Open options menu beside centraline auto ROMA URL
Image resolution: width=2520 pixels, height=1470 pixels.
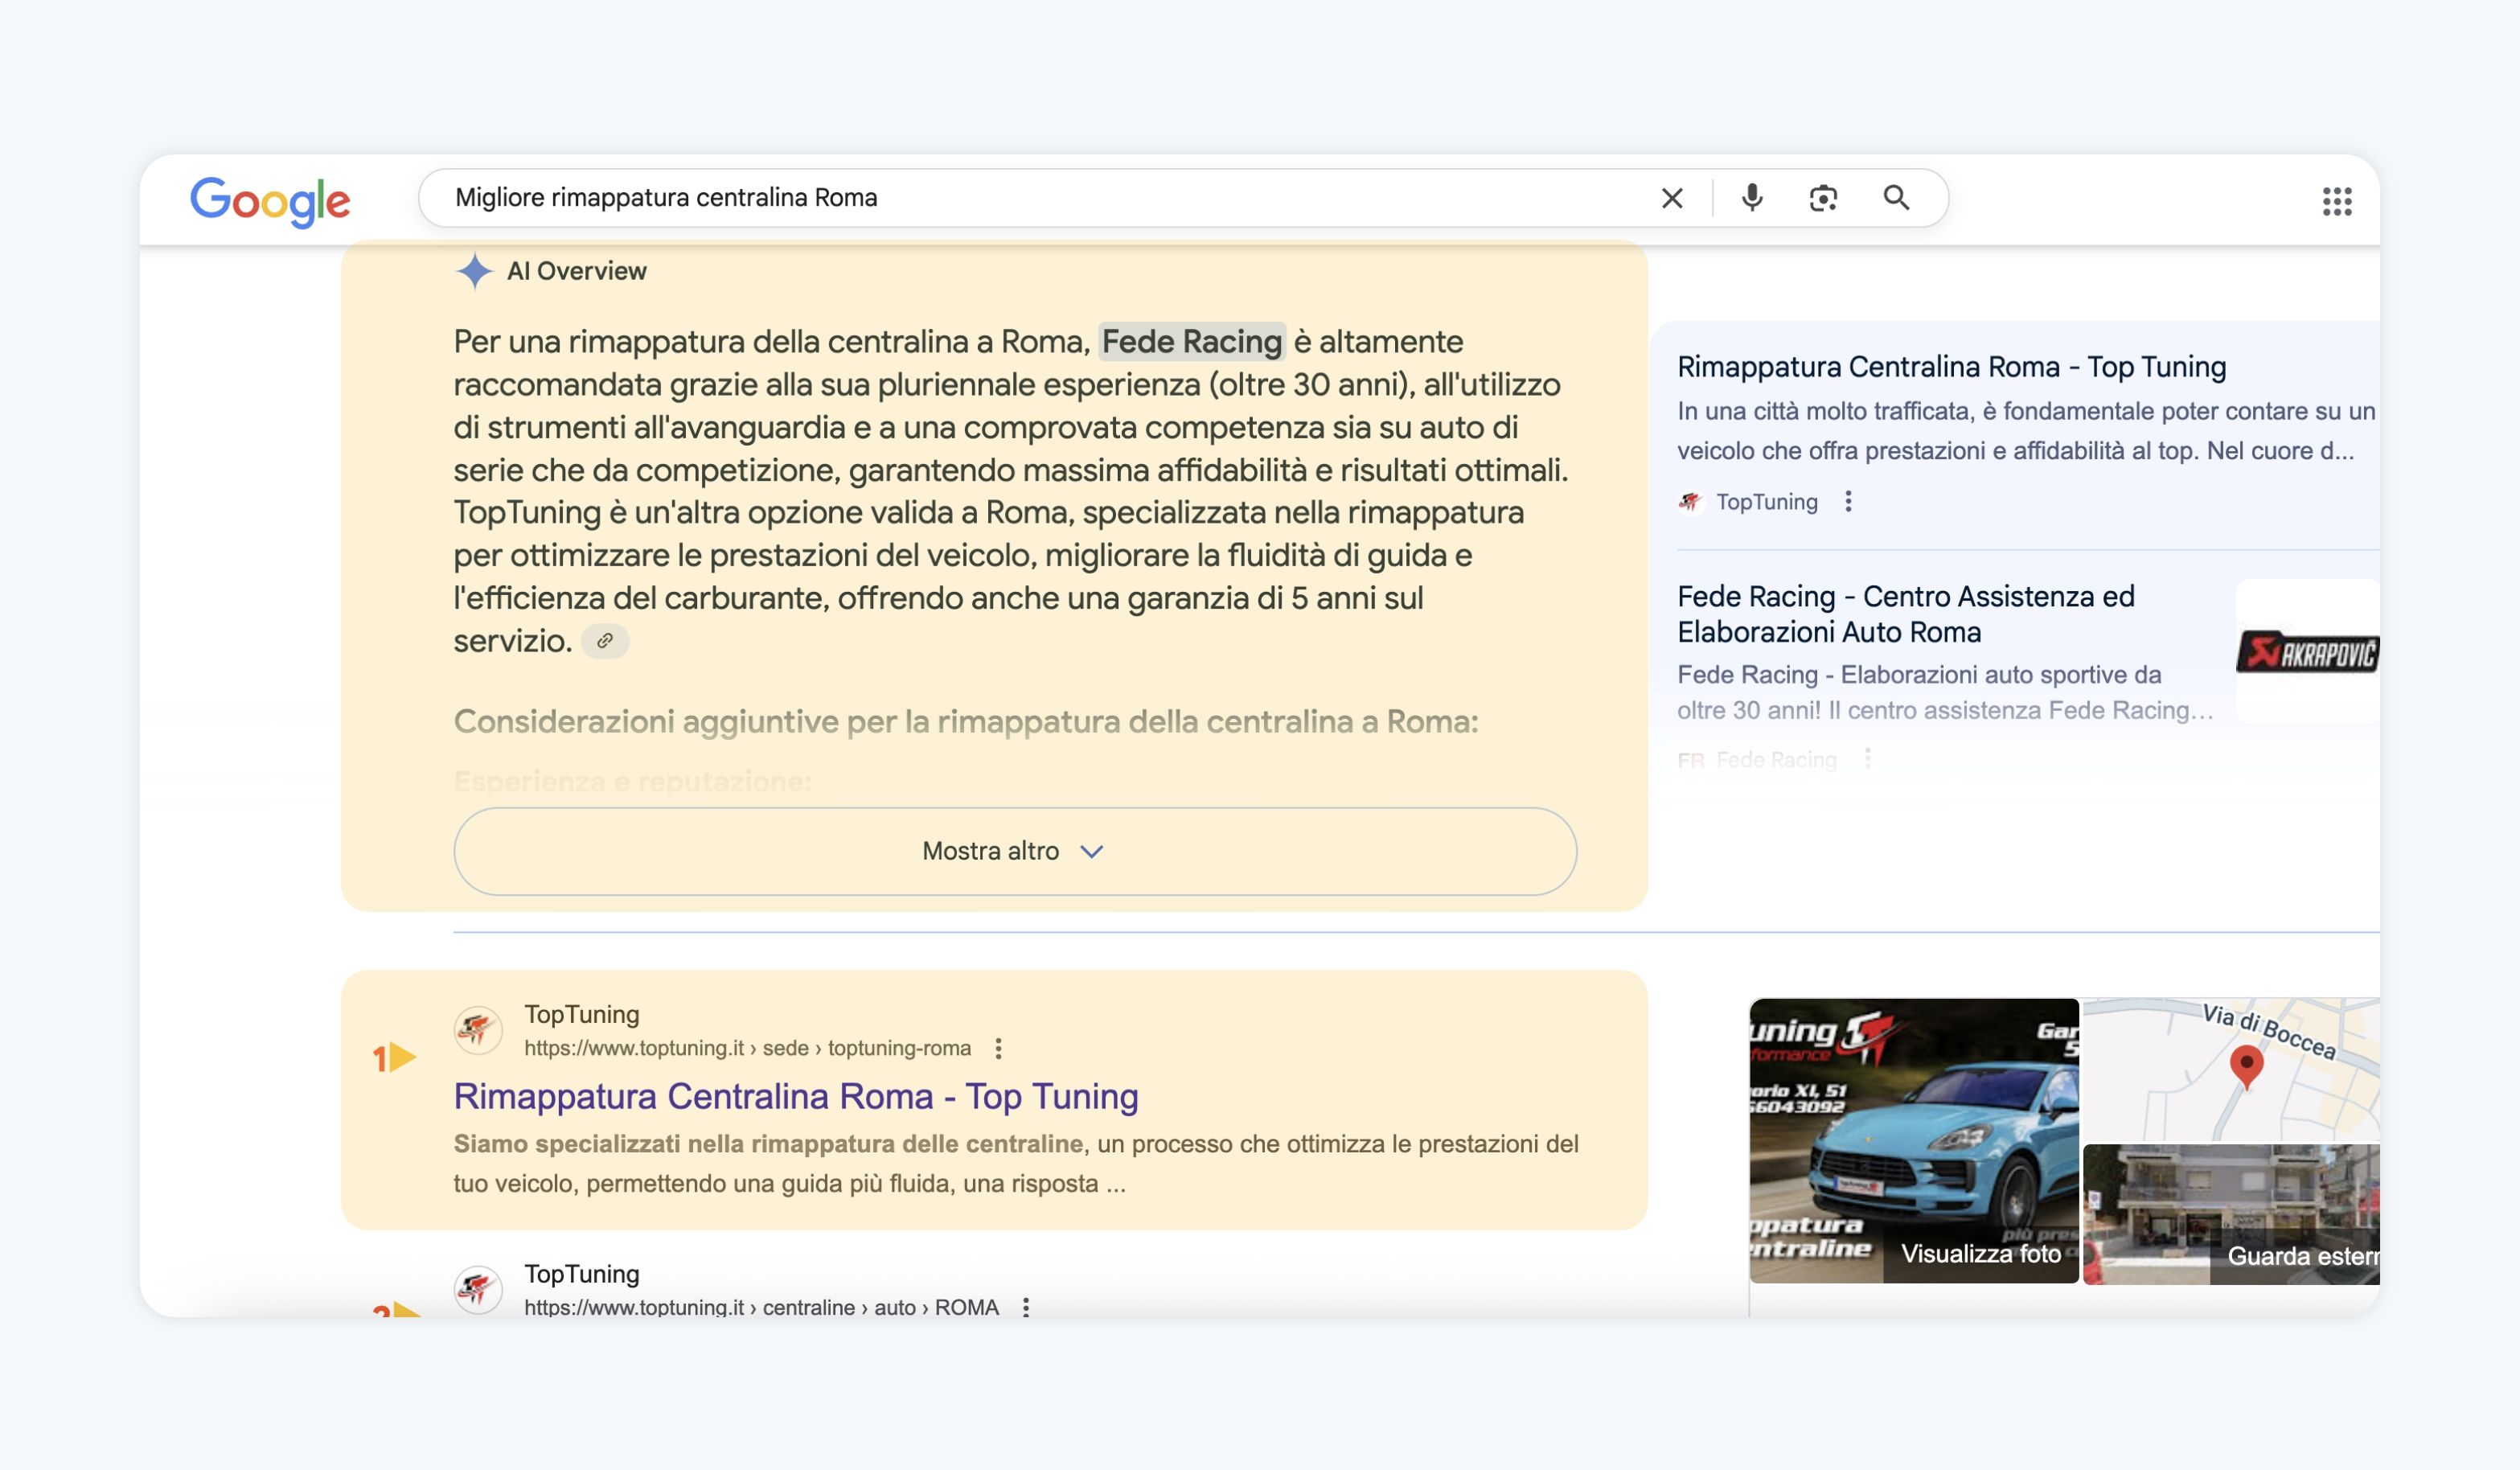(1026, 1306)
